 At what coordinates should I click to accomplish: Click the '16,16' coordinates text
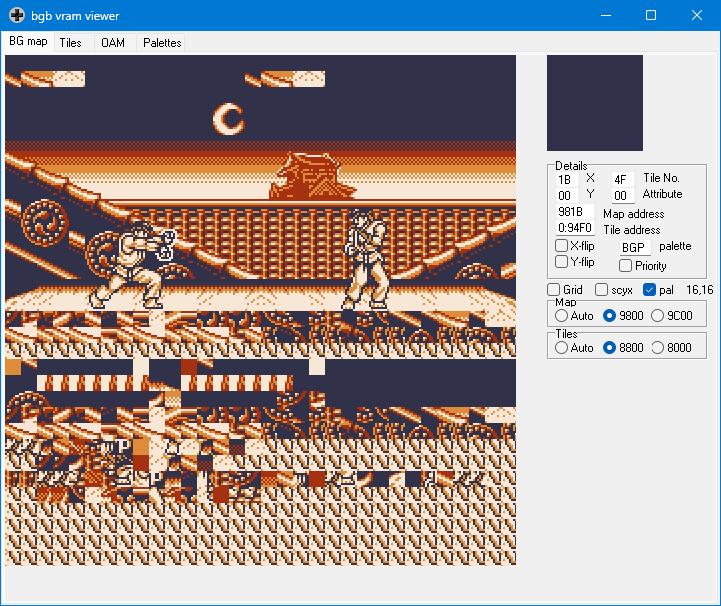[699, 290]
